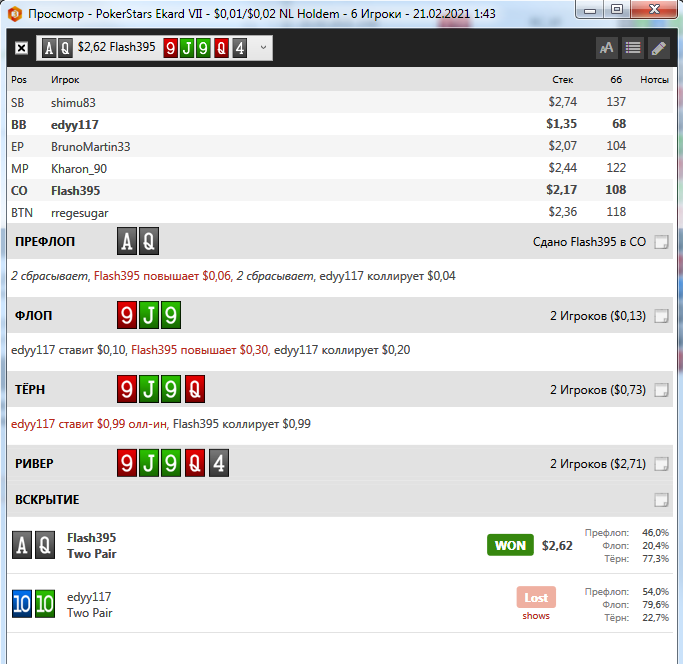
Task: Toggle the note checkbox in РИВЕР row
Action: tap(661, 464)
